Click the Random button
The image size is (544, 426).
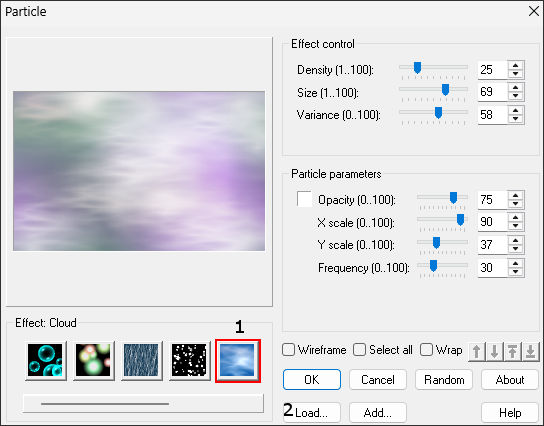[x=444, y=380]
